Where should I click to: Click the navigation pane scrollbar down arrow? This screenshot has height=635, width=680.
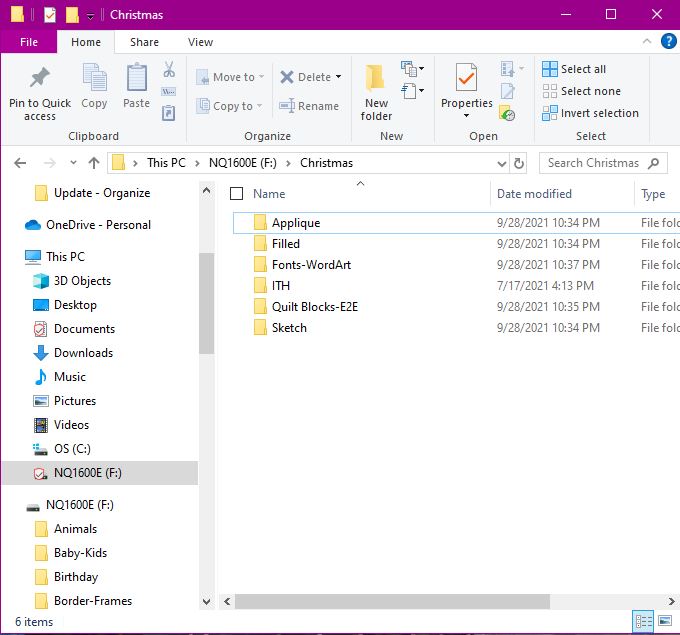(206, 602)
